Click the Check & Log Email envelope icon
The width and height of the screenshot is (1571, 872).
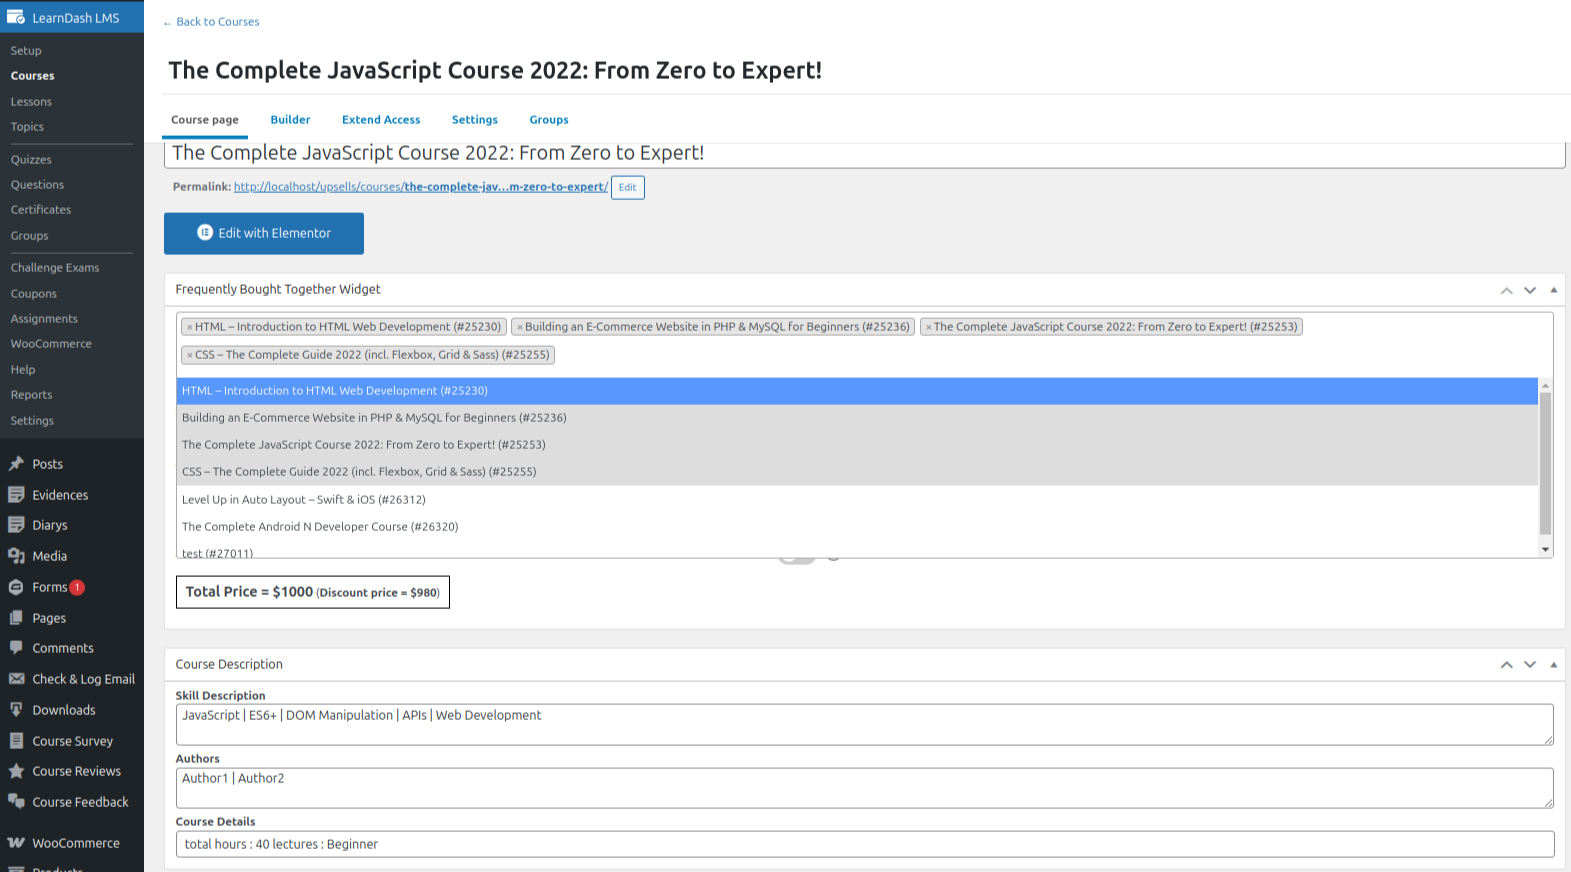[16, 679]
